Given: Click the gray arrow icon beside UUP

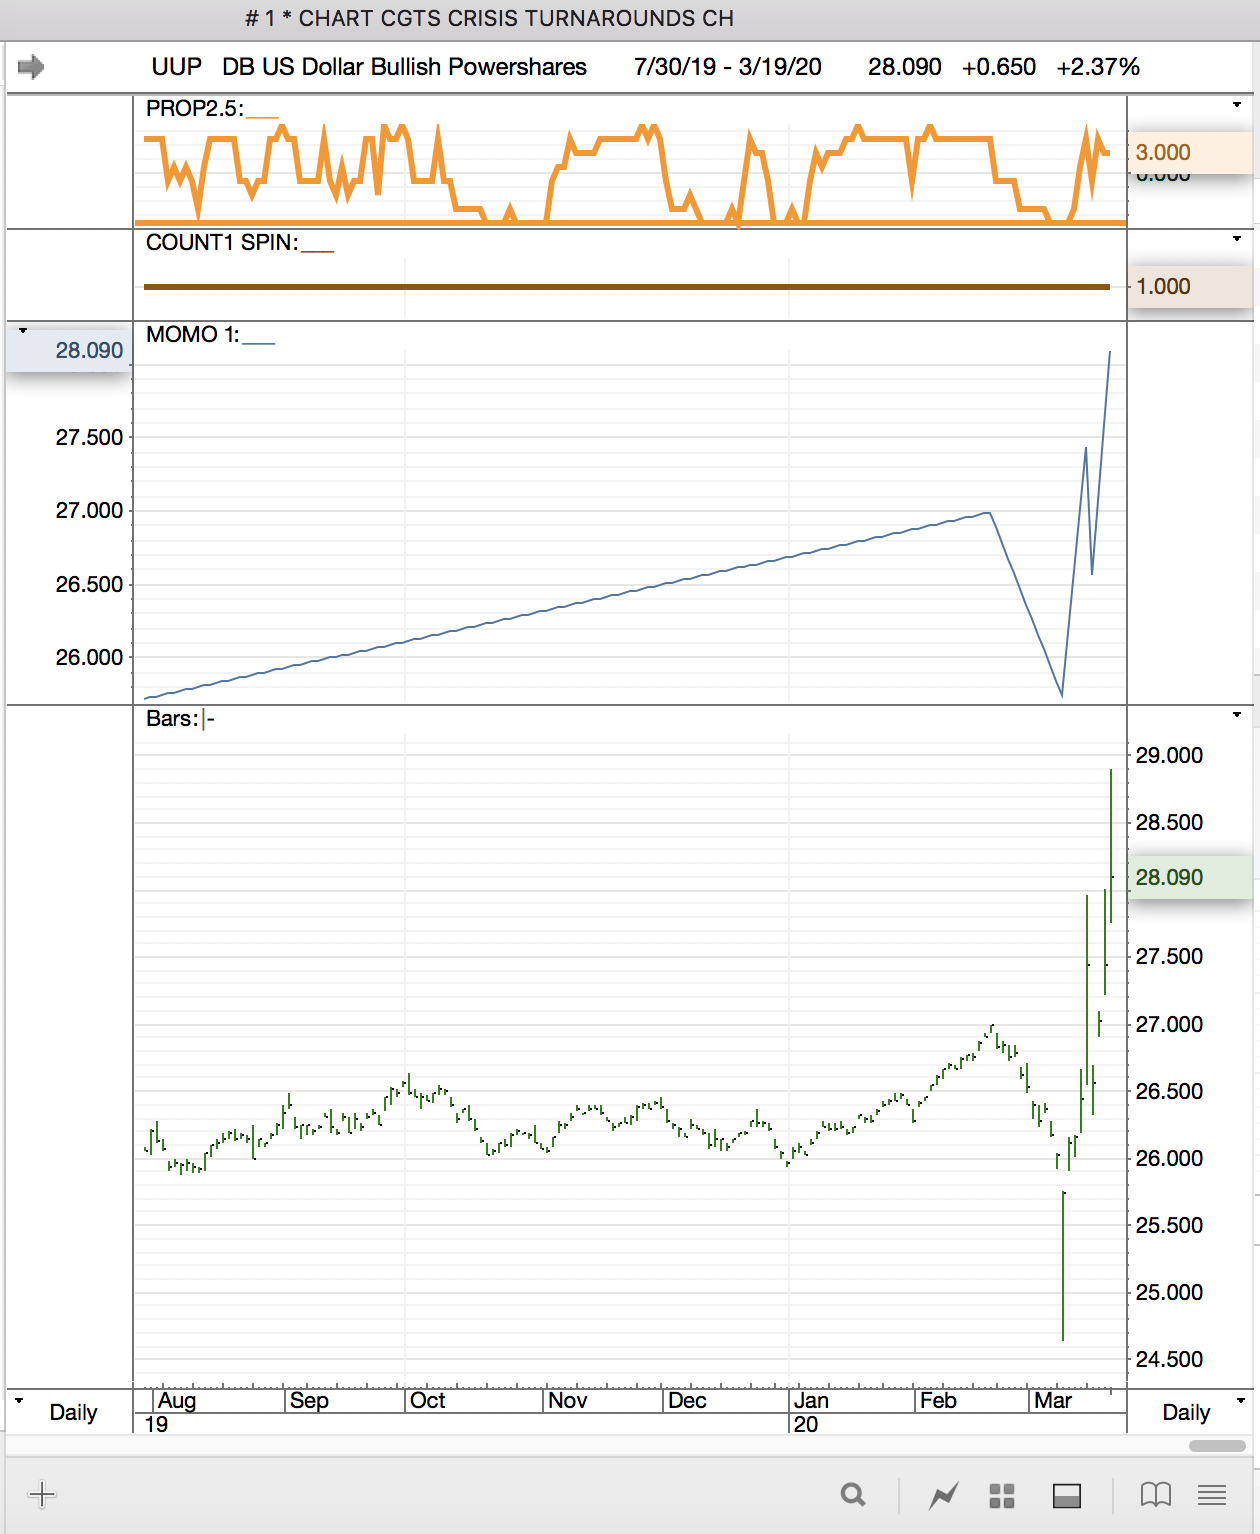Looking at the screenshot, I should click(x=31, y=67).
